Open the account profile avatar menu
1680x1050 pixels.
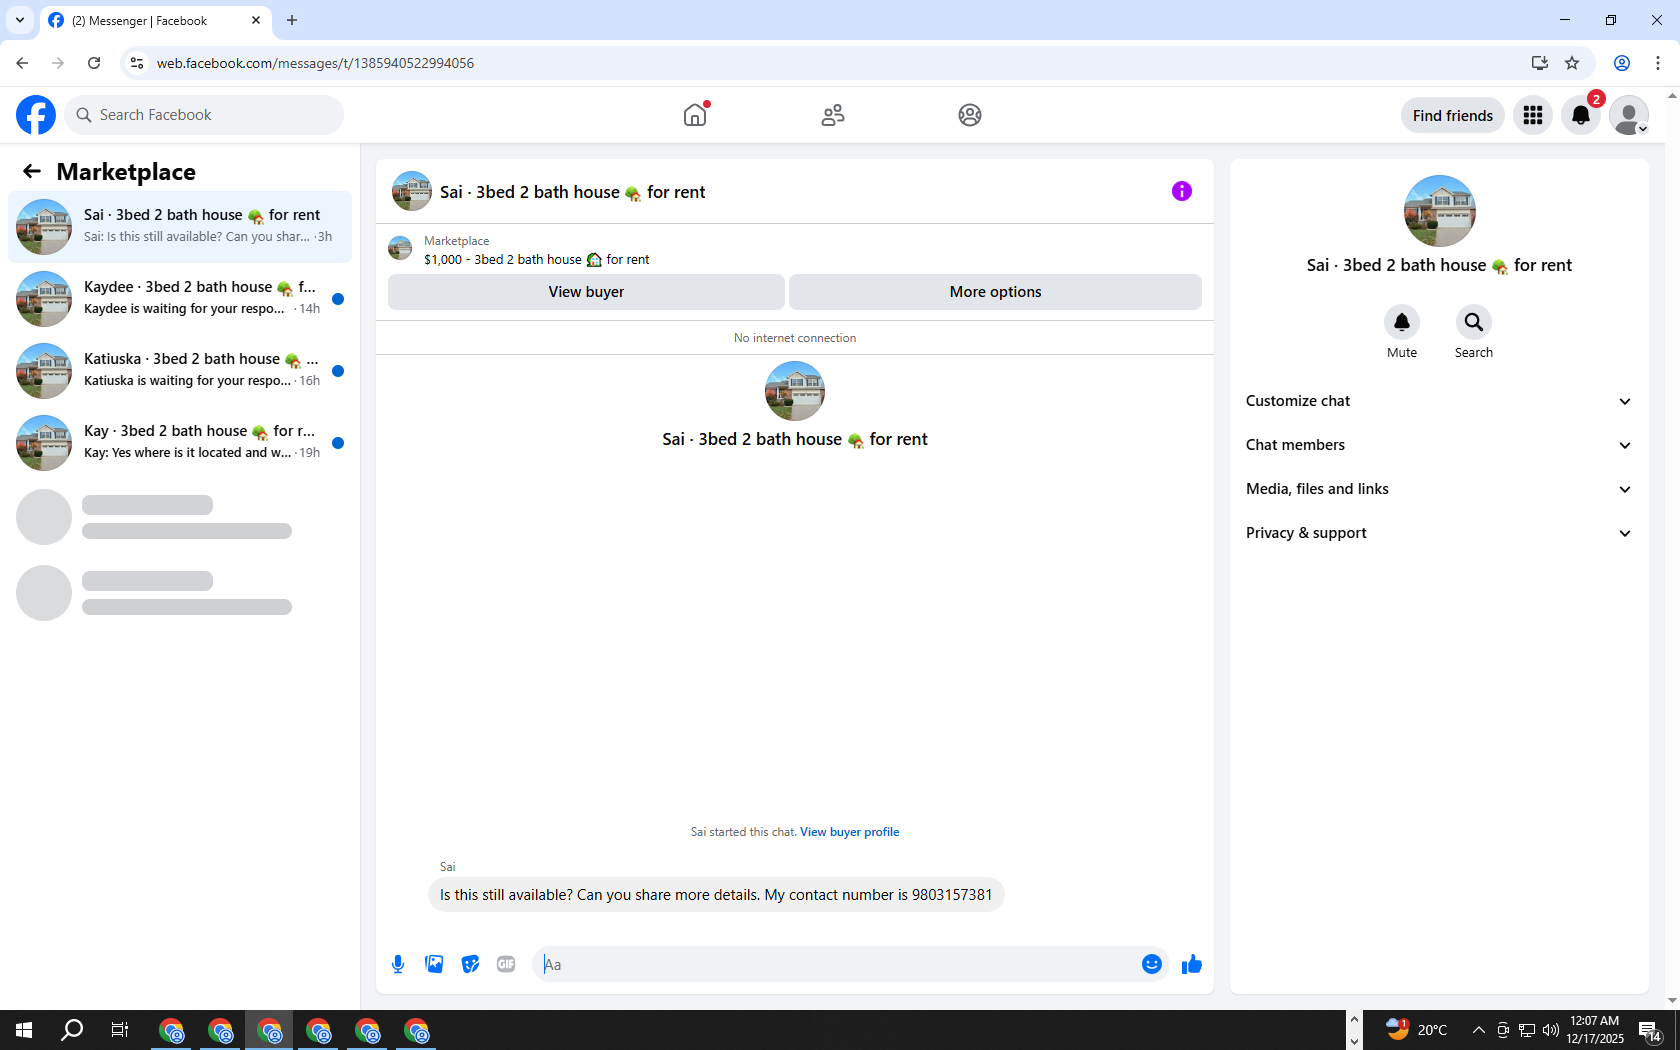pyautogui.click(x=1629, y=115)
